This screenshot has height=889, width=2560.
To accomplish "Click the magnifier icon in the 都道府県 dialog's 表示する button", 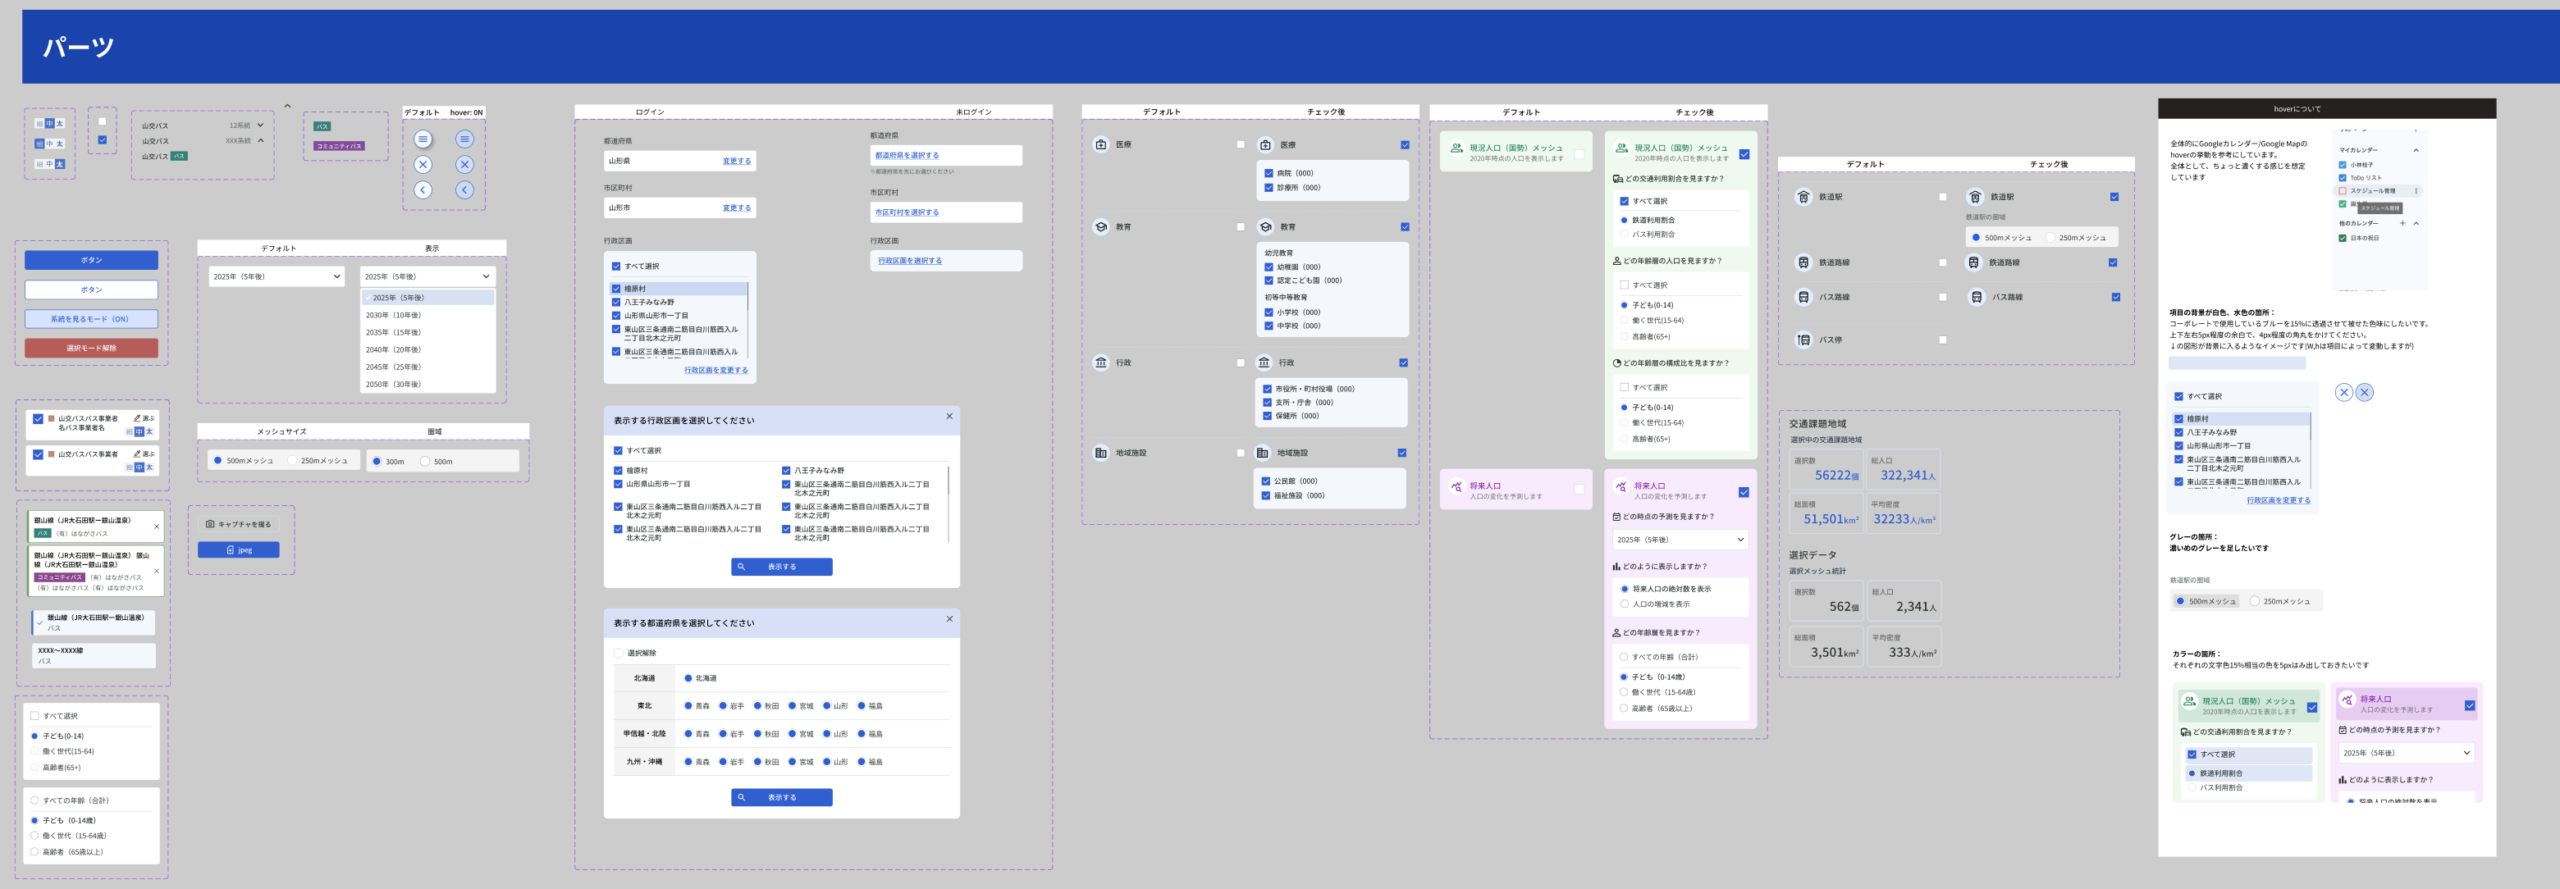I will (741, 798).
